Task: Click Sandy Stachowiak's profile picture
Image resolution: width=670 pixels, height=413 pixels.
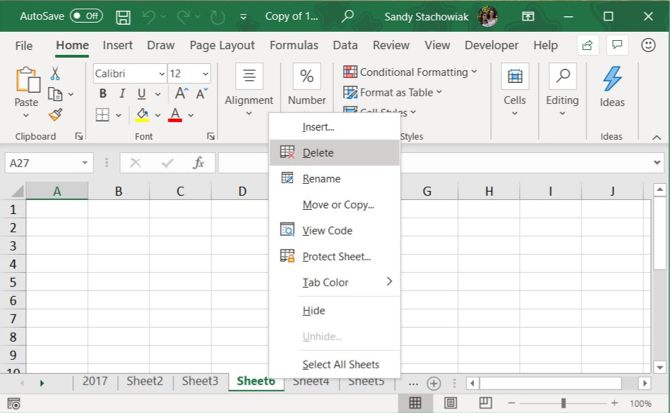Action: point(488,17)
